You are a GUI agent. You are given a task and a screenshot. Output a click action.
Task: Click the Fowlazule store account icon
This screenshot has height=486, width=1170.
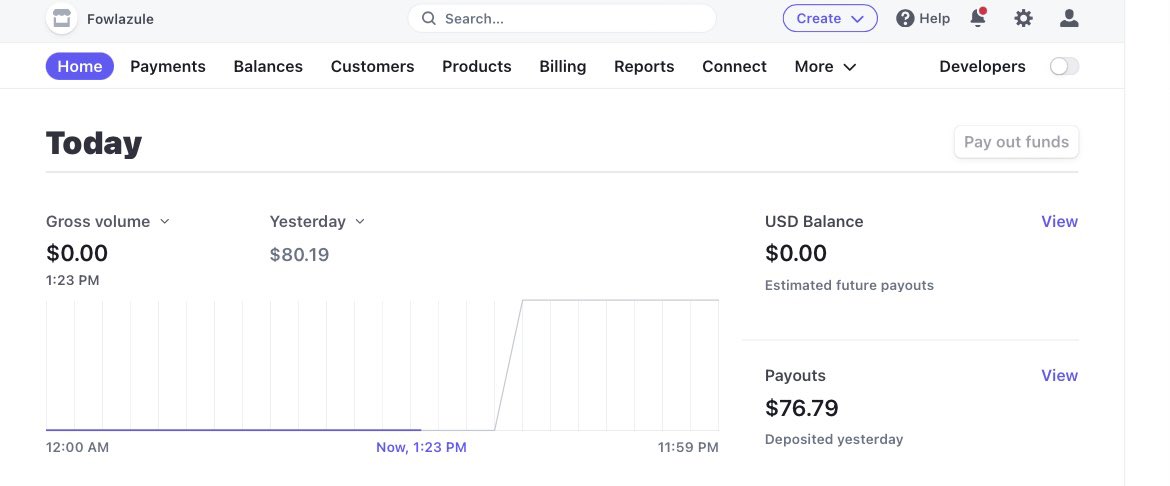[x=62, y=19]
